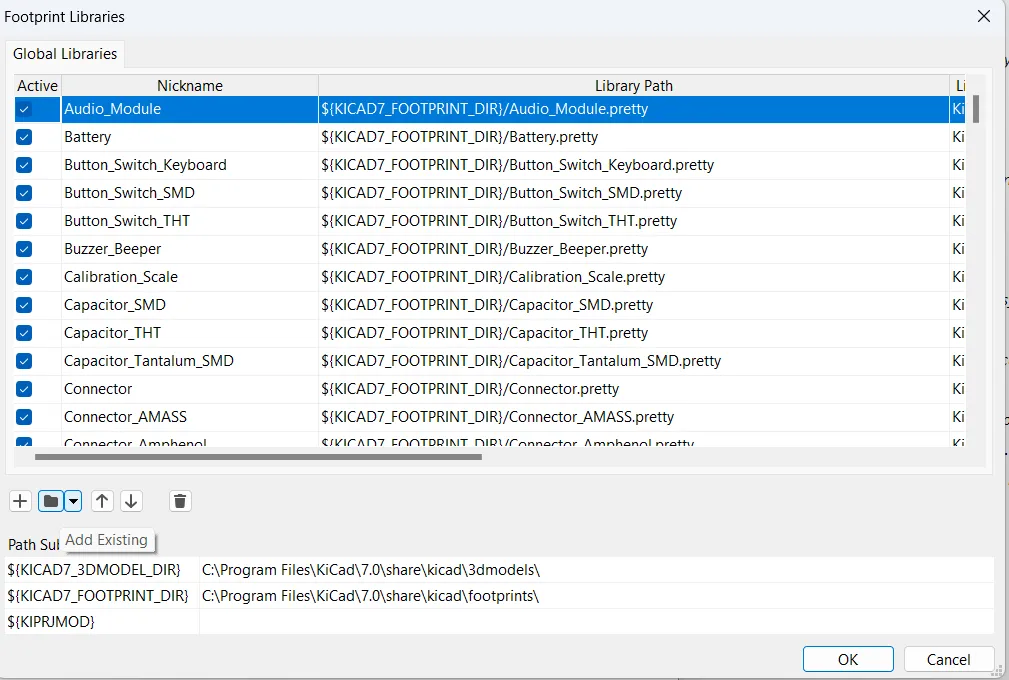Click the ${KICAD7_3DMODEL_DIR} path value cell
Image resolution: width=1009 pixels, height=680 pixels.
tap(370, 569)
